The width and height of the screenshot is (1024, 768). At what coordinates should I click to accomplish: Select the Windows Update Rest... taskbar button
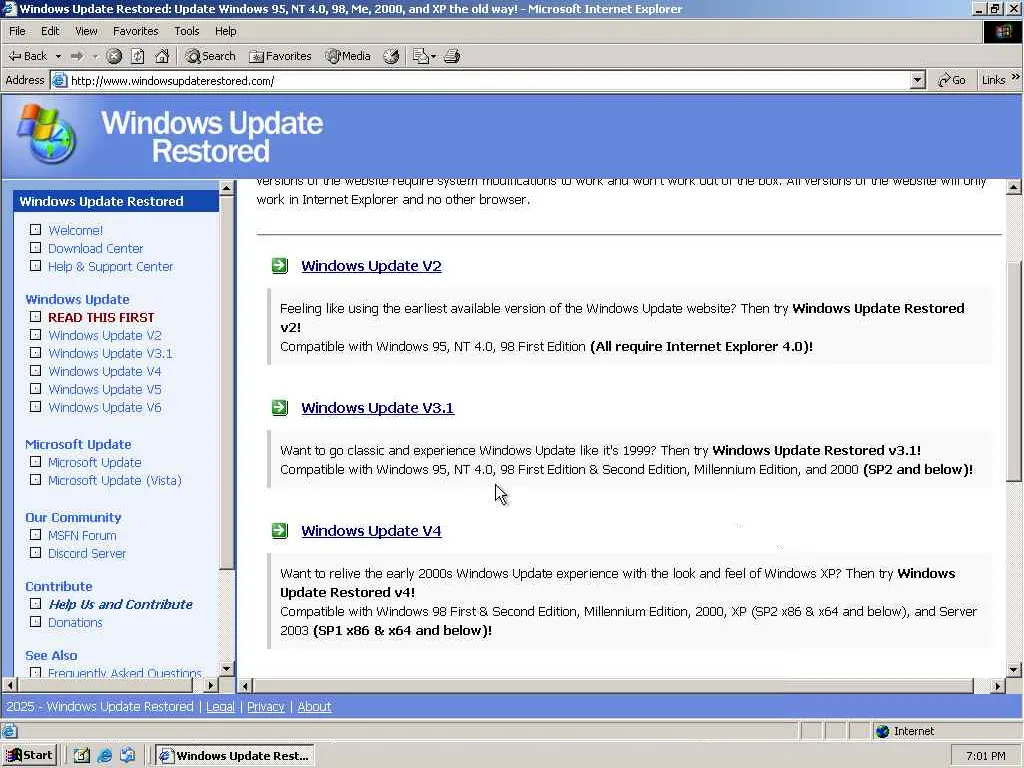point(236,756)
